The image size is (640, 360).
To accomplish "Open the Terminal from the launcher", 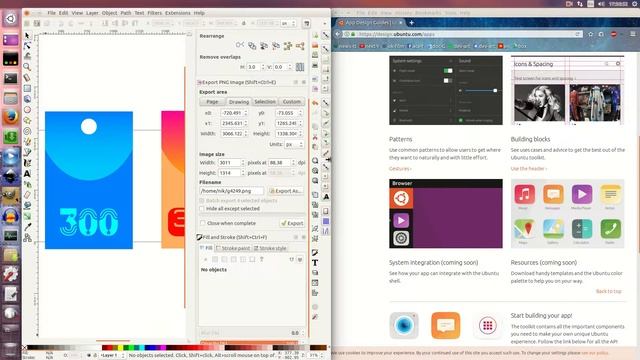I will click(x=11, y=78).
